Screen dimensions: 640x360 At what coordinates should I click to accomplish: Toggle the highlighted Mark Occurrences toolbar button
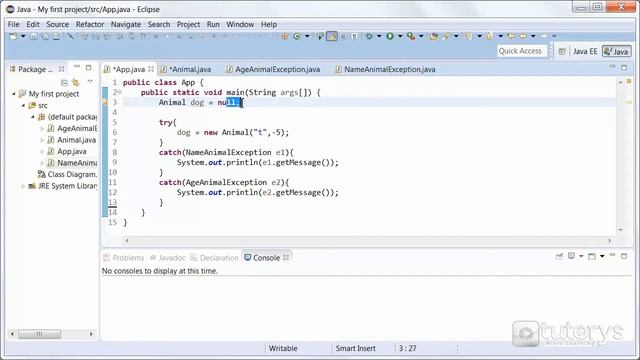point(332,36)
